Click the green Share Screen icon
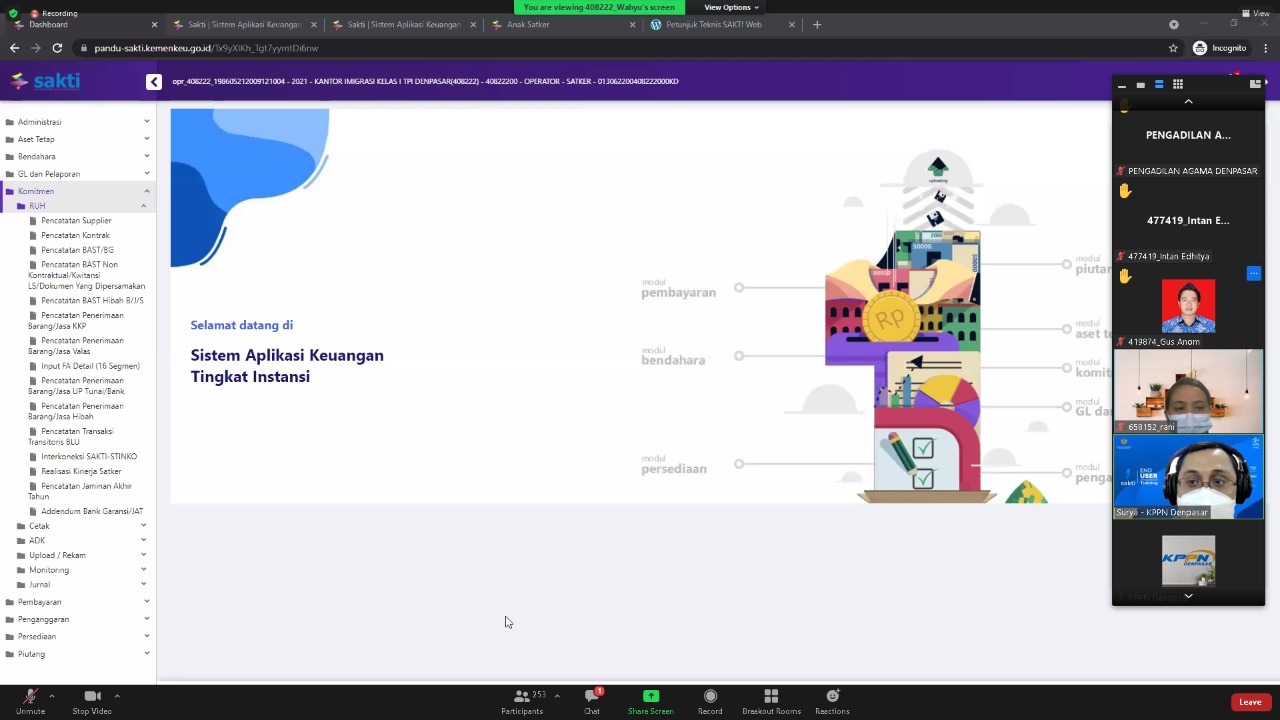 point(650,697)
